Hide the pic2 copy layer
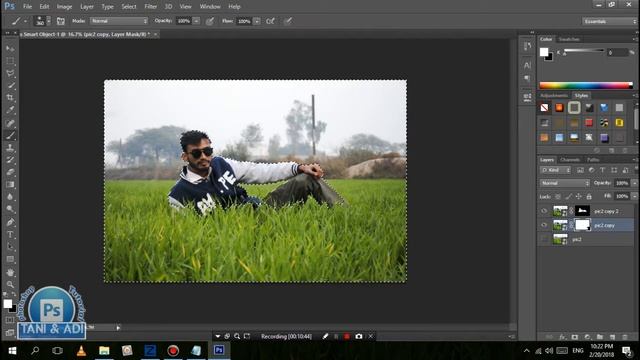The height and width of the screenshot is (360, 640). [x=544, y=225]
